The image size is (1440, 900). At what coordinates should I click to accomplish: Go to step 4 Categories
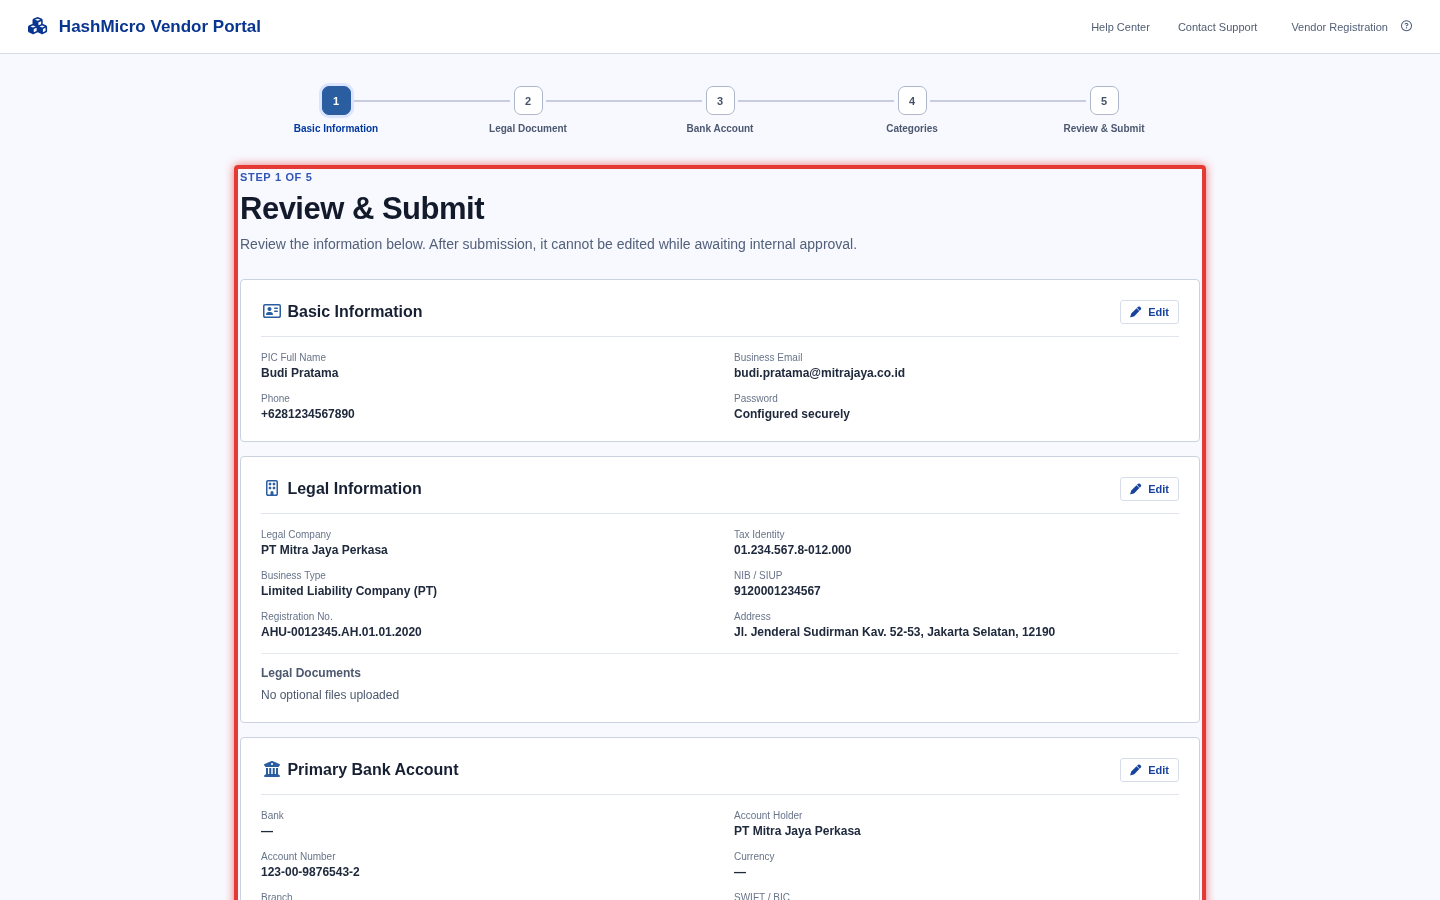912,101
